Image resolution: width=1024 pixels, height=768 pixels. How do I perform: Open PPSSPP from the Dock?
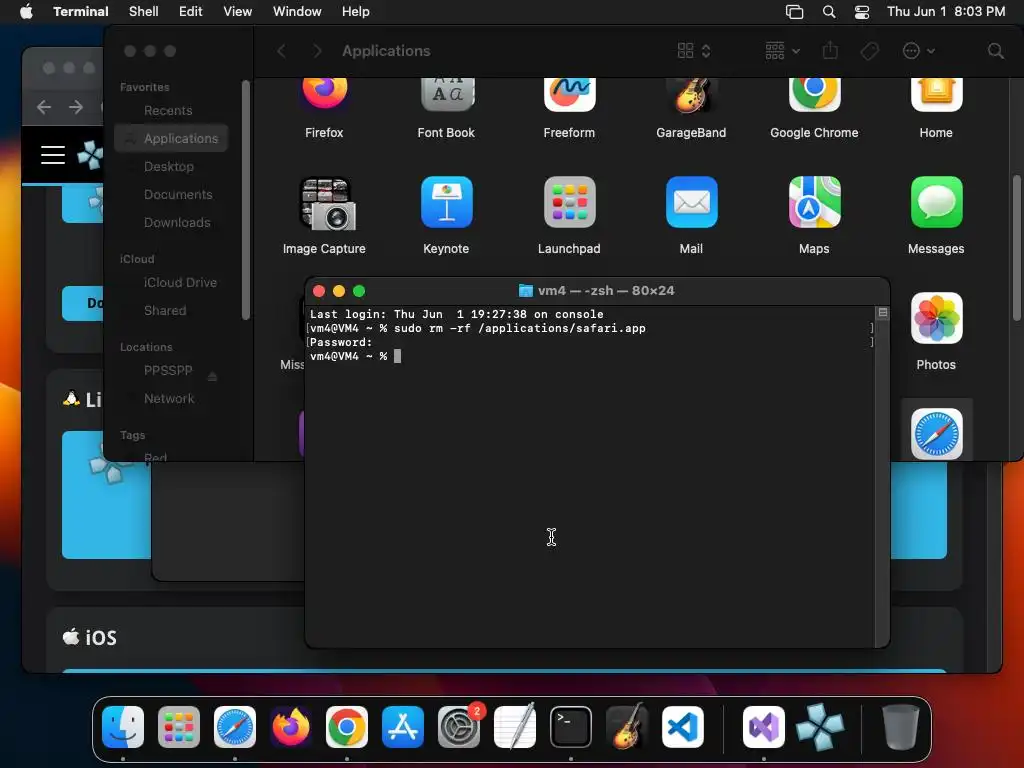point(820,726)
